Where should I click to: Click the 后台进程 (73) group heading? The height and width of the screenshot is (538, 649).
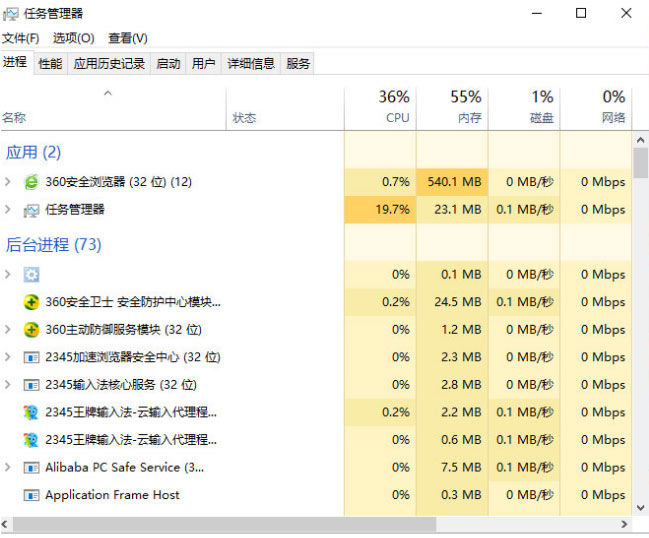[53, 245]
